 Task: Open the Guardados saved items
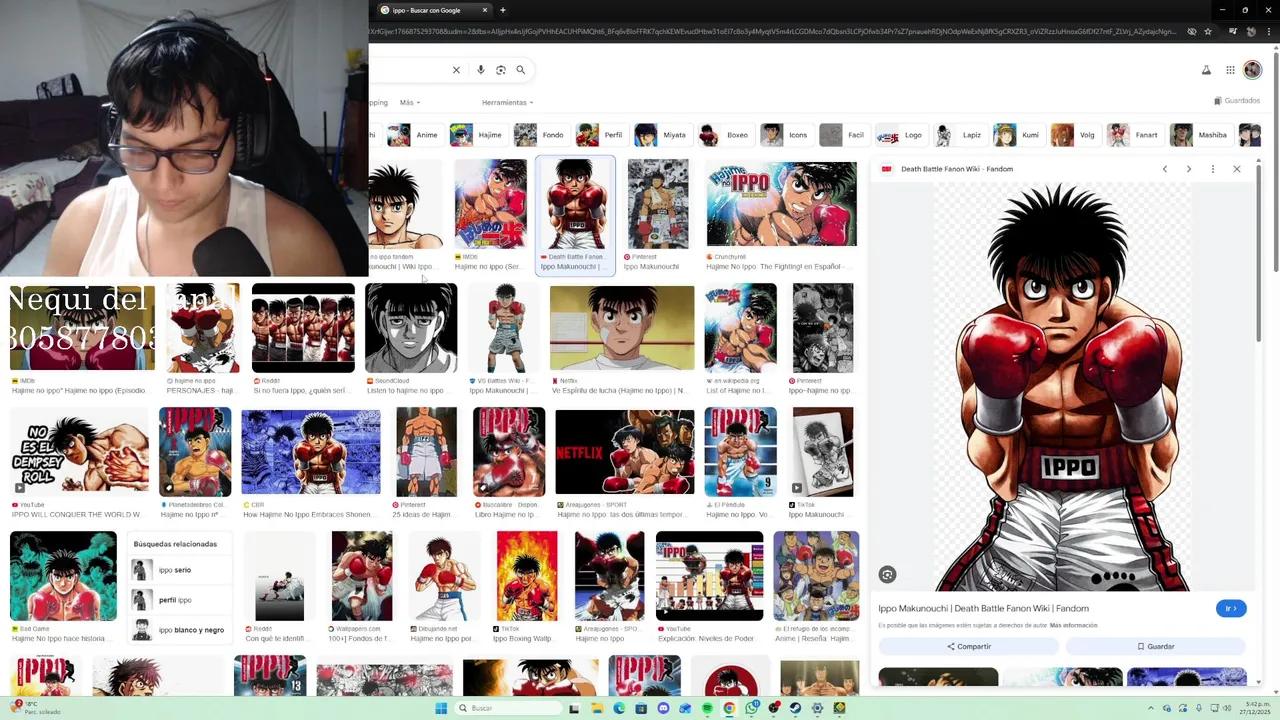[x=1237, y=100]
